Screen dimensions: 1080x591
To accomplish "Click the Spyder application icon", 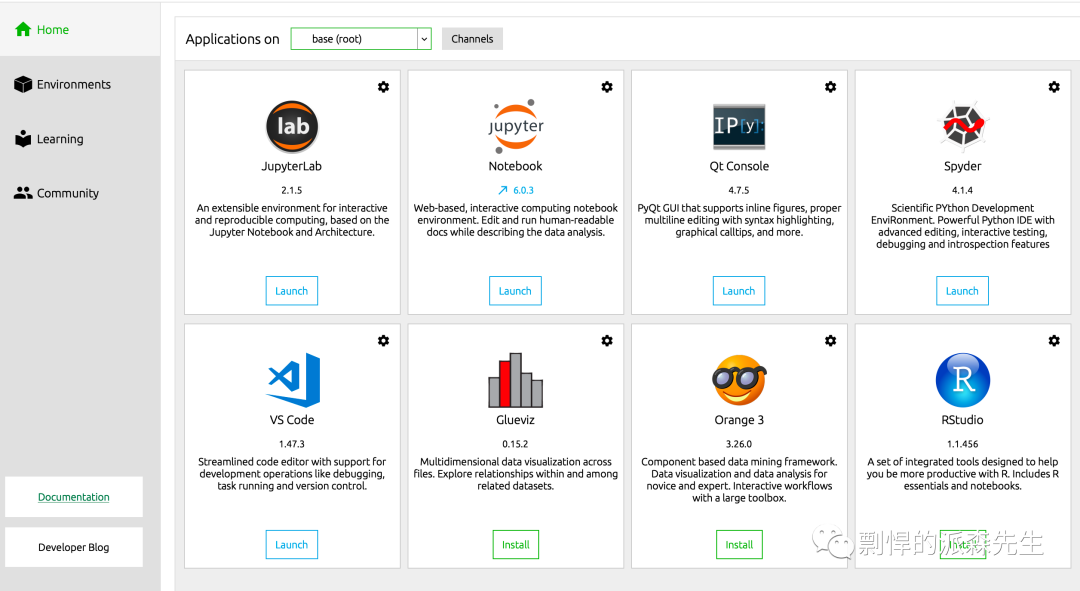I will 963,126.
